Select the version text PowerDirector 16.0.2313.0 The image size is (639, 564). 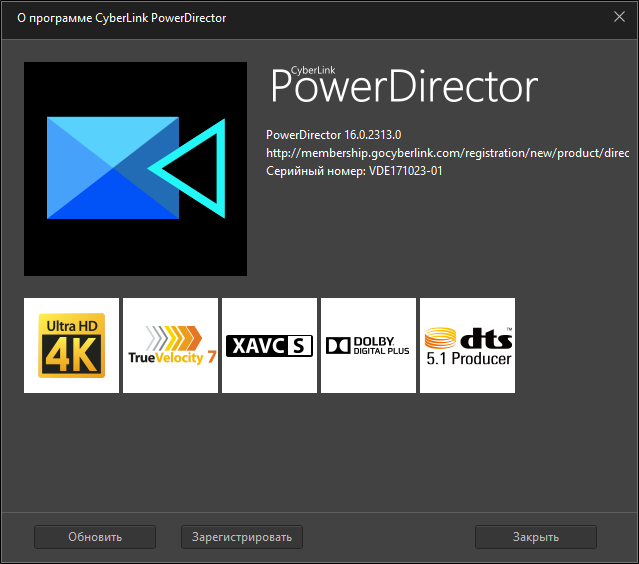tap(334, 135)
